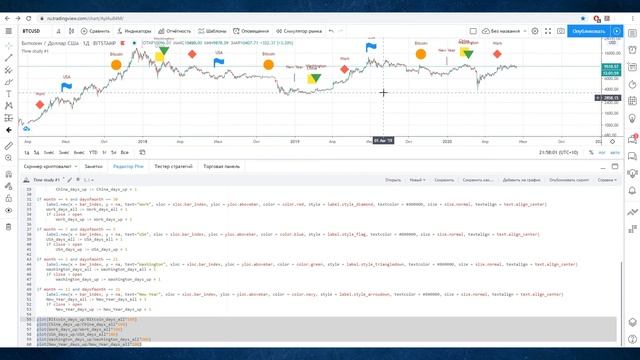The width and height of the screenshot is (640, 360).
Task: Enter fullscreen mode icon
Action: 548,31
